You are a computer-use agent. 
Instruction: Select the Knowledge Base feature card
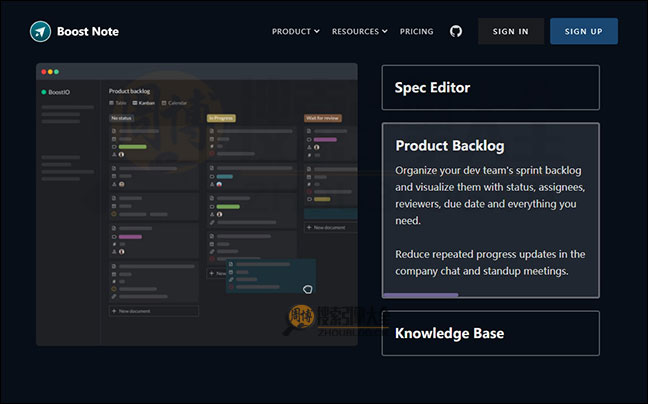pos(491,333)
